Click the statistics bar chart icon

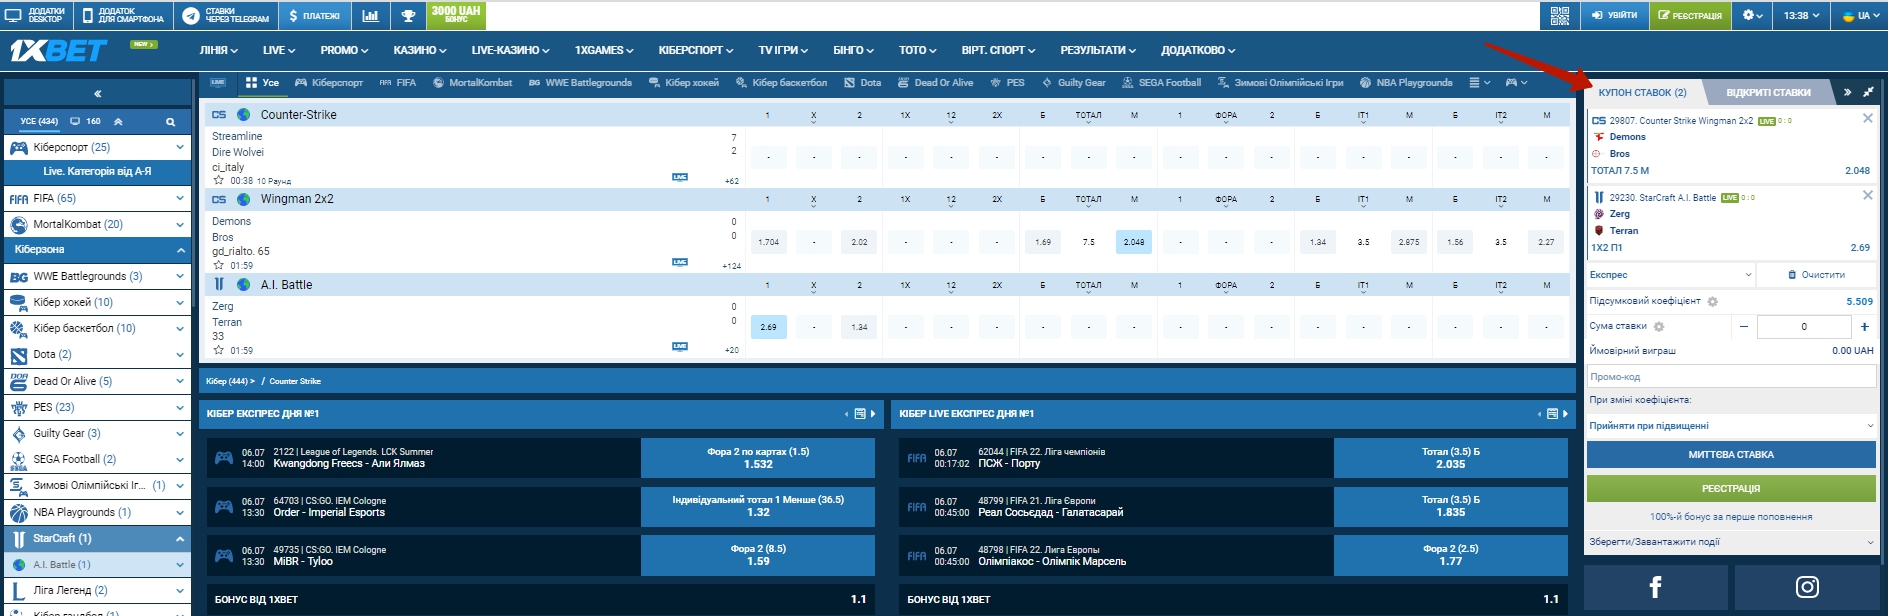[x=370, y=15]
